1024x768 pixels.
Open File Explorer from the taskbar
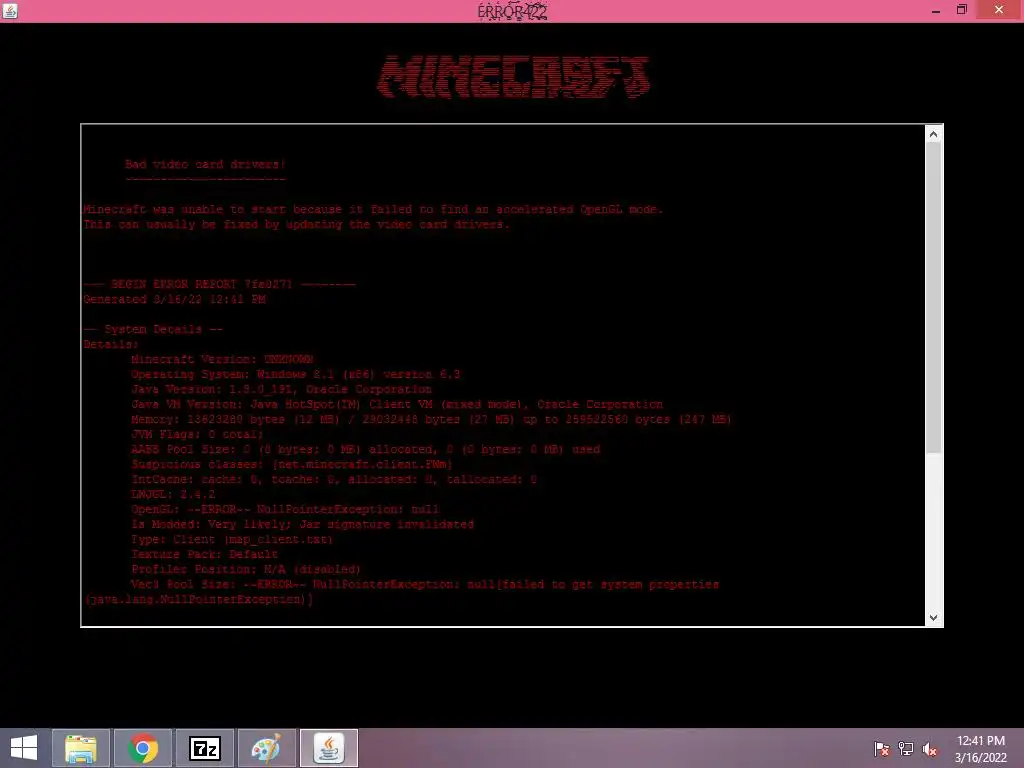(x=81, y=748)
